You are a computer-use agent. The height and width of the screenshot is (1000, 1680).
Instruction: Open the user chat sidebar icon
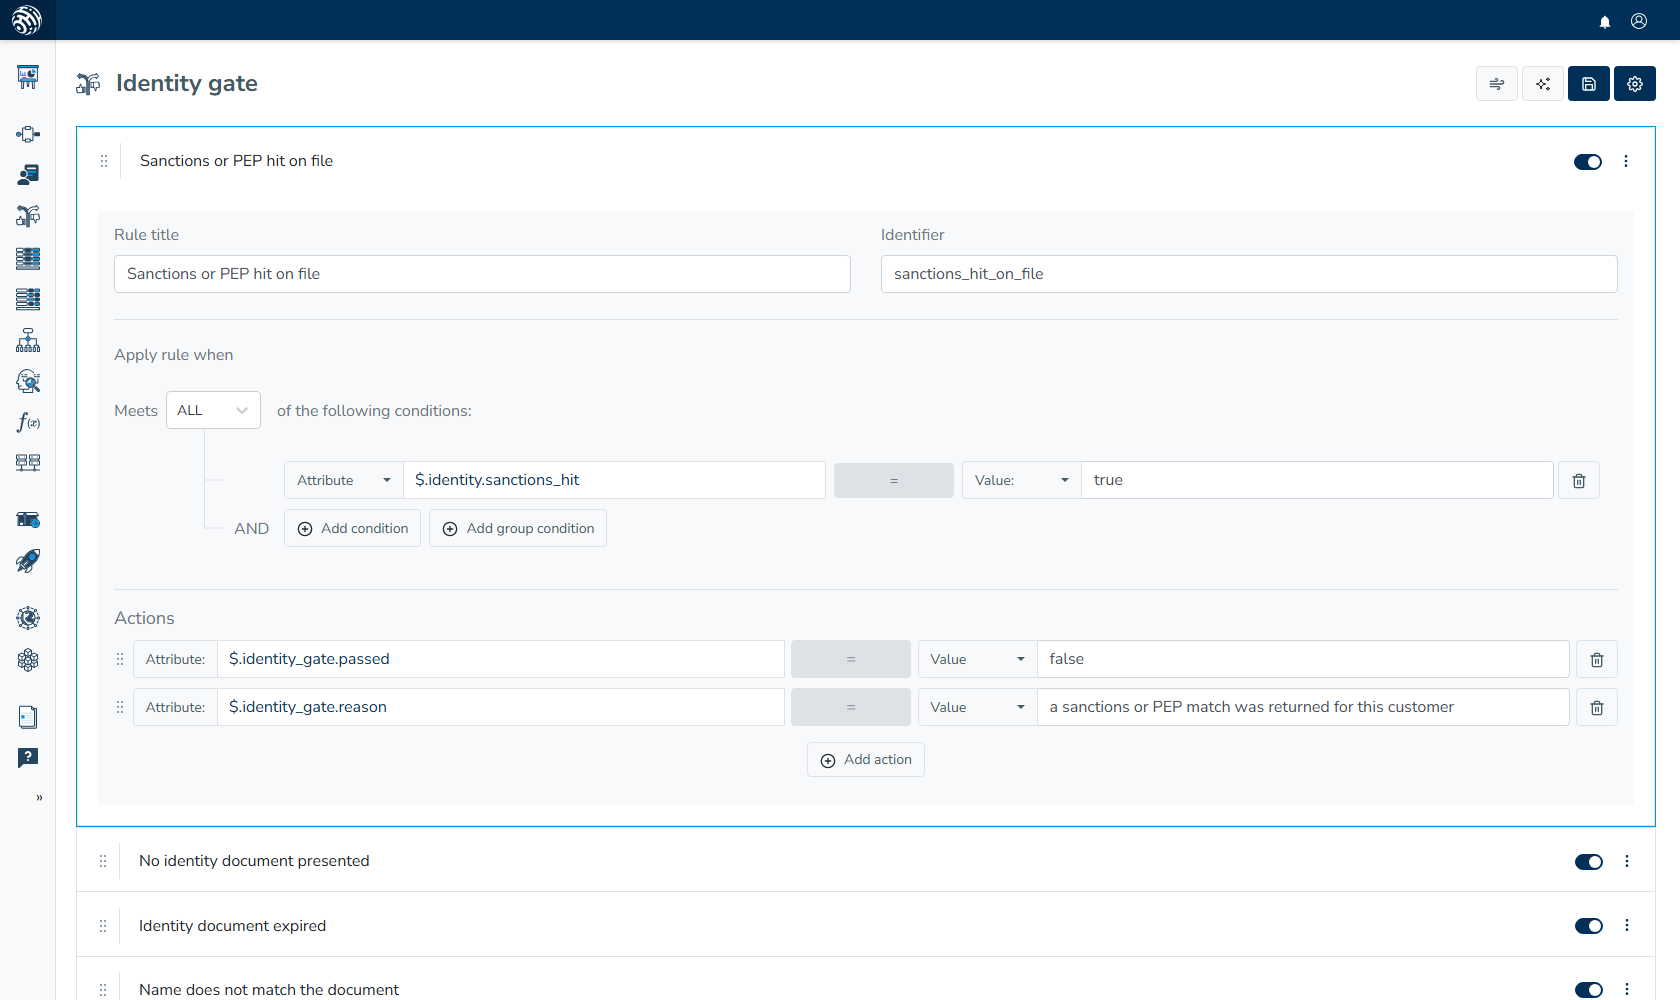point(28,175)
